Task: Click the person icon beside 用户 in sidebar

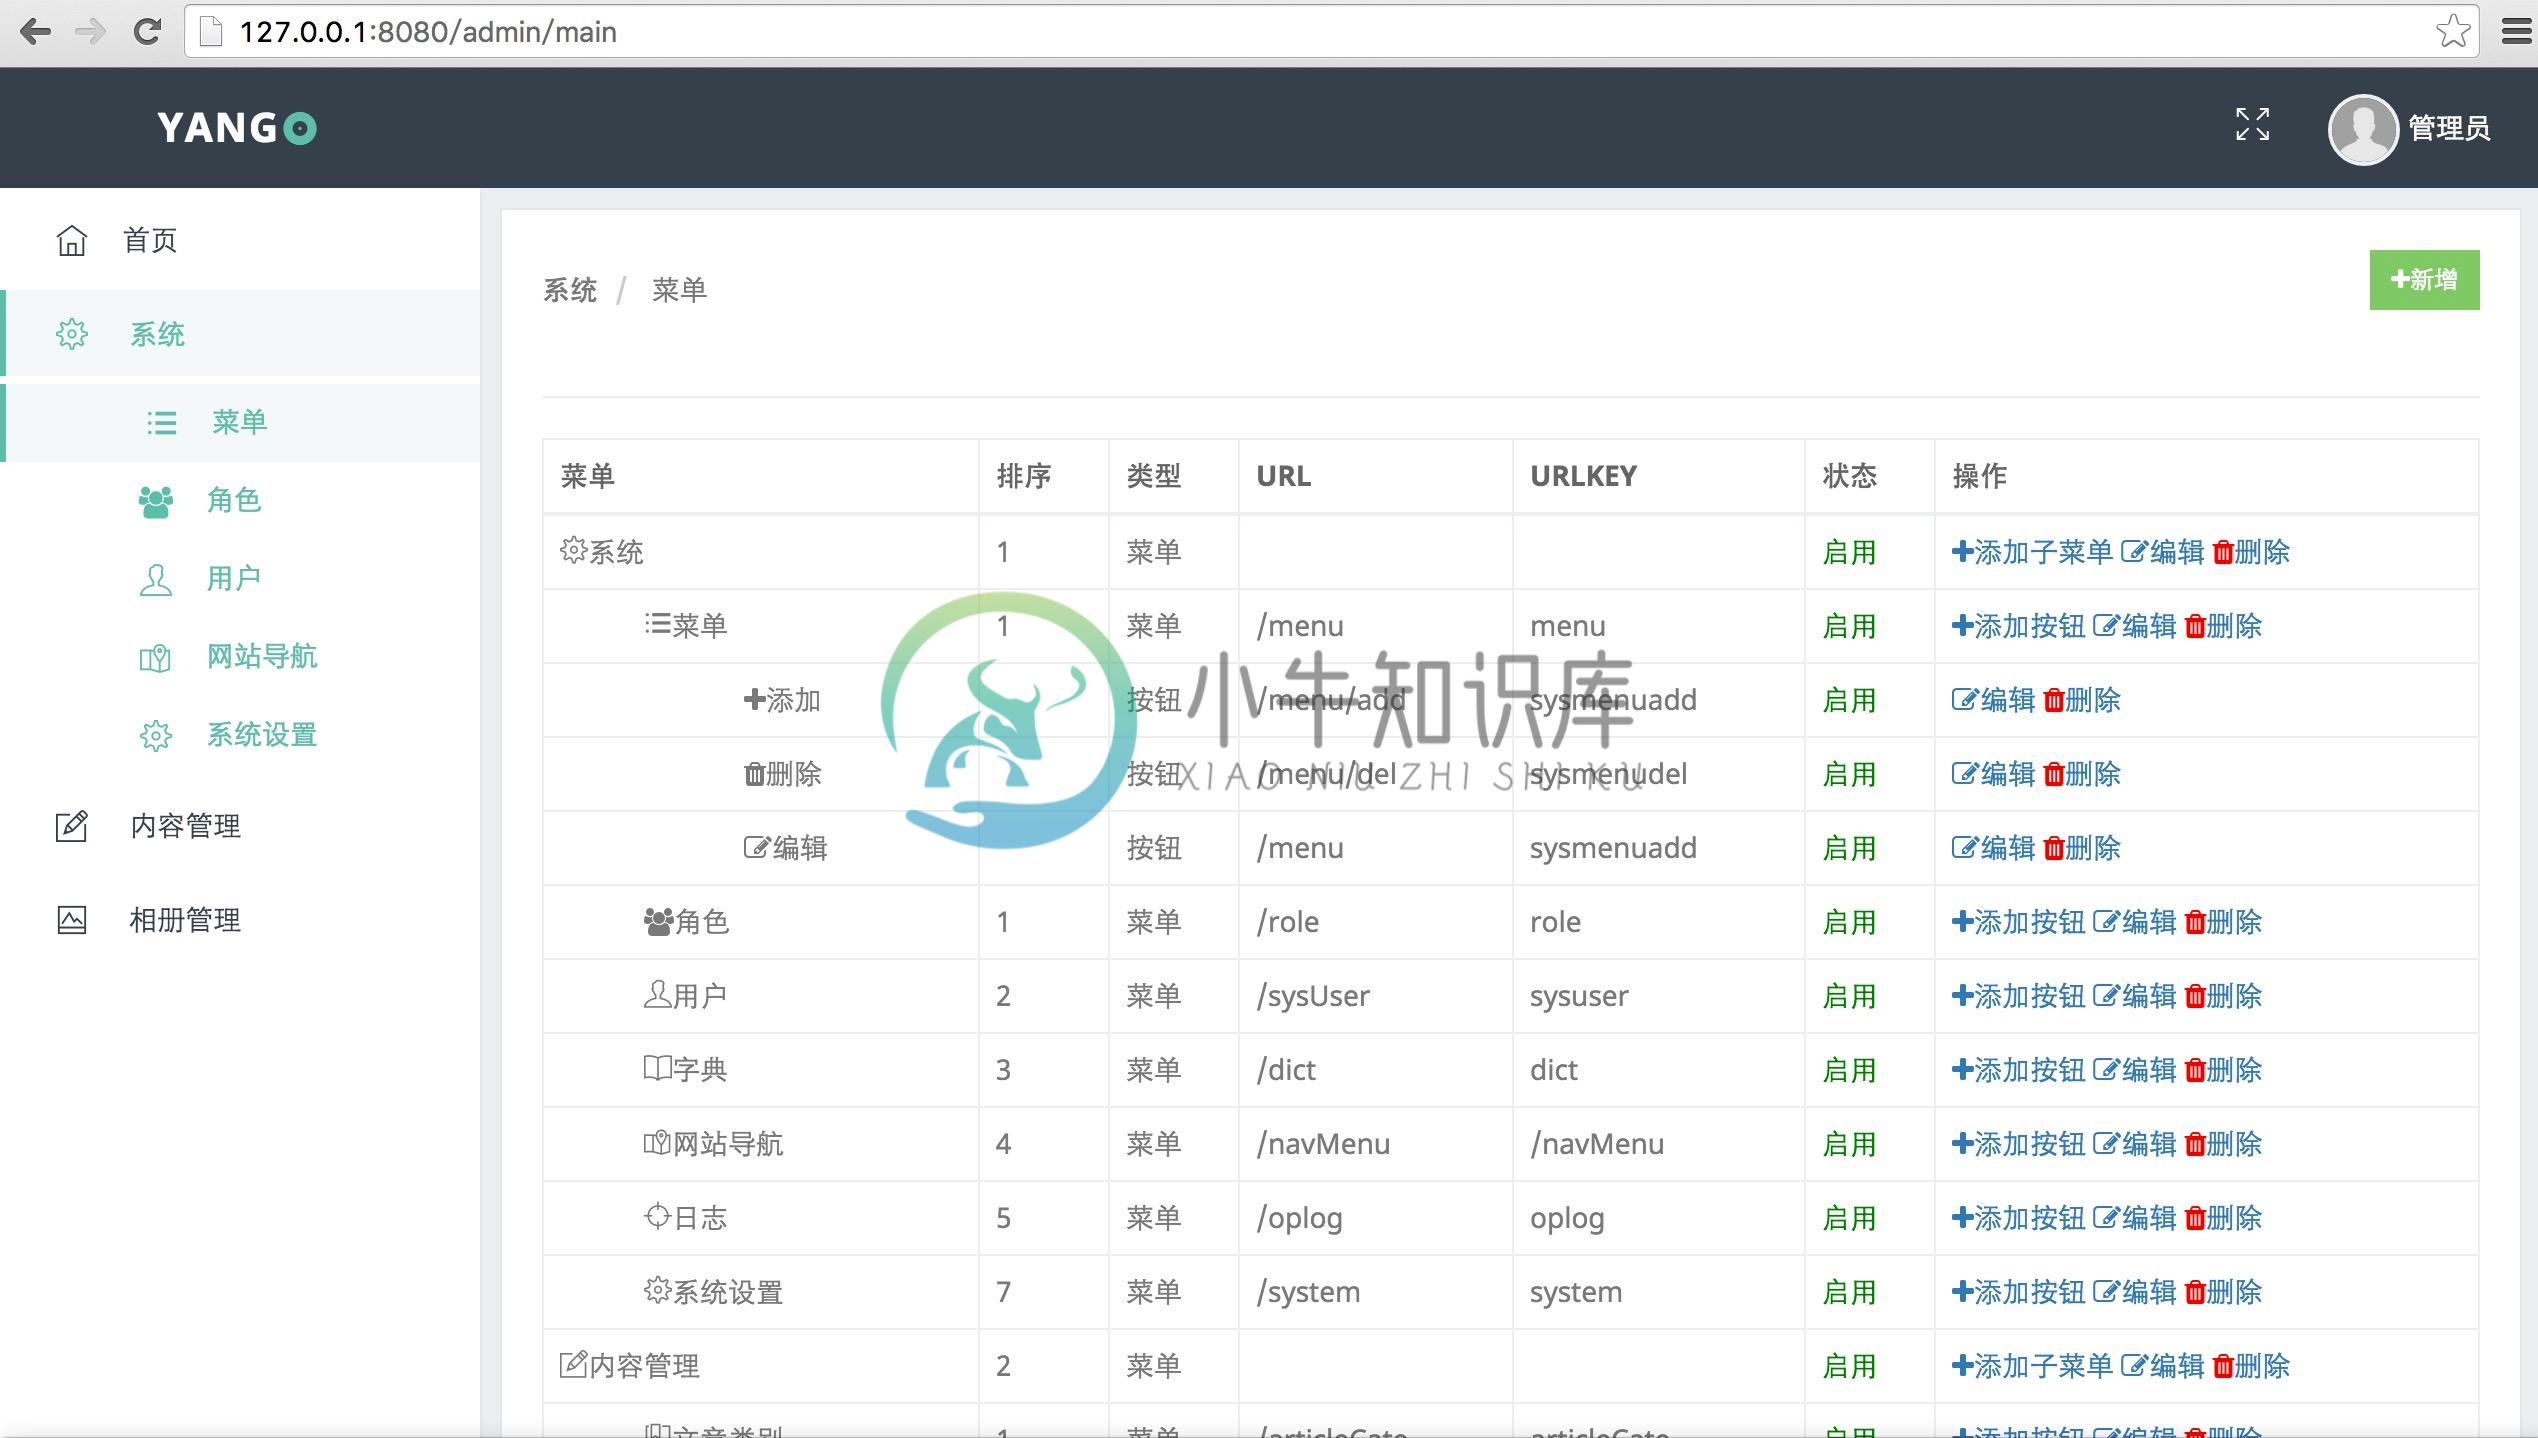Action: [x=156, y=579]
